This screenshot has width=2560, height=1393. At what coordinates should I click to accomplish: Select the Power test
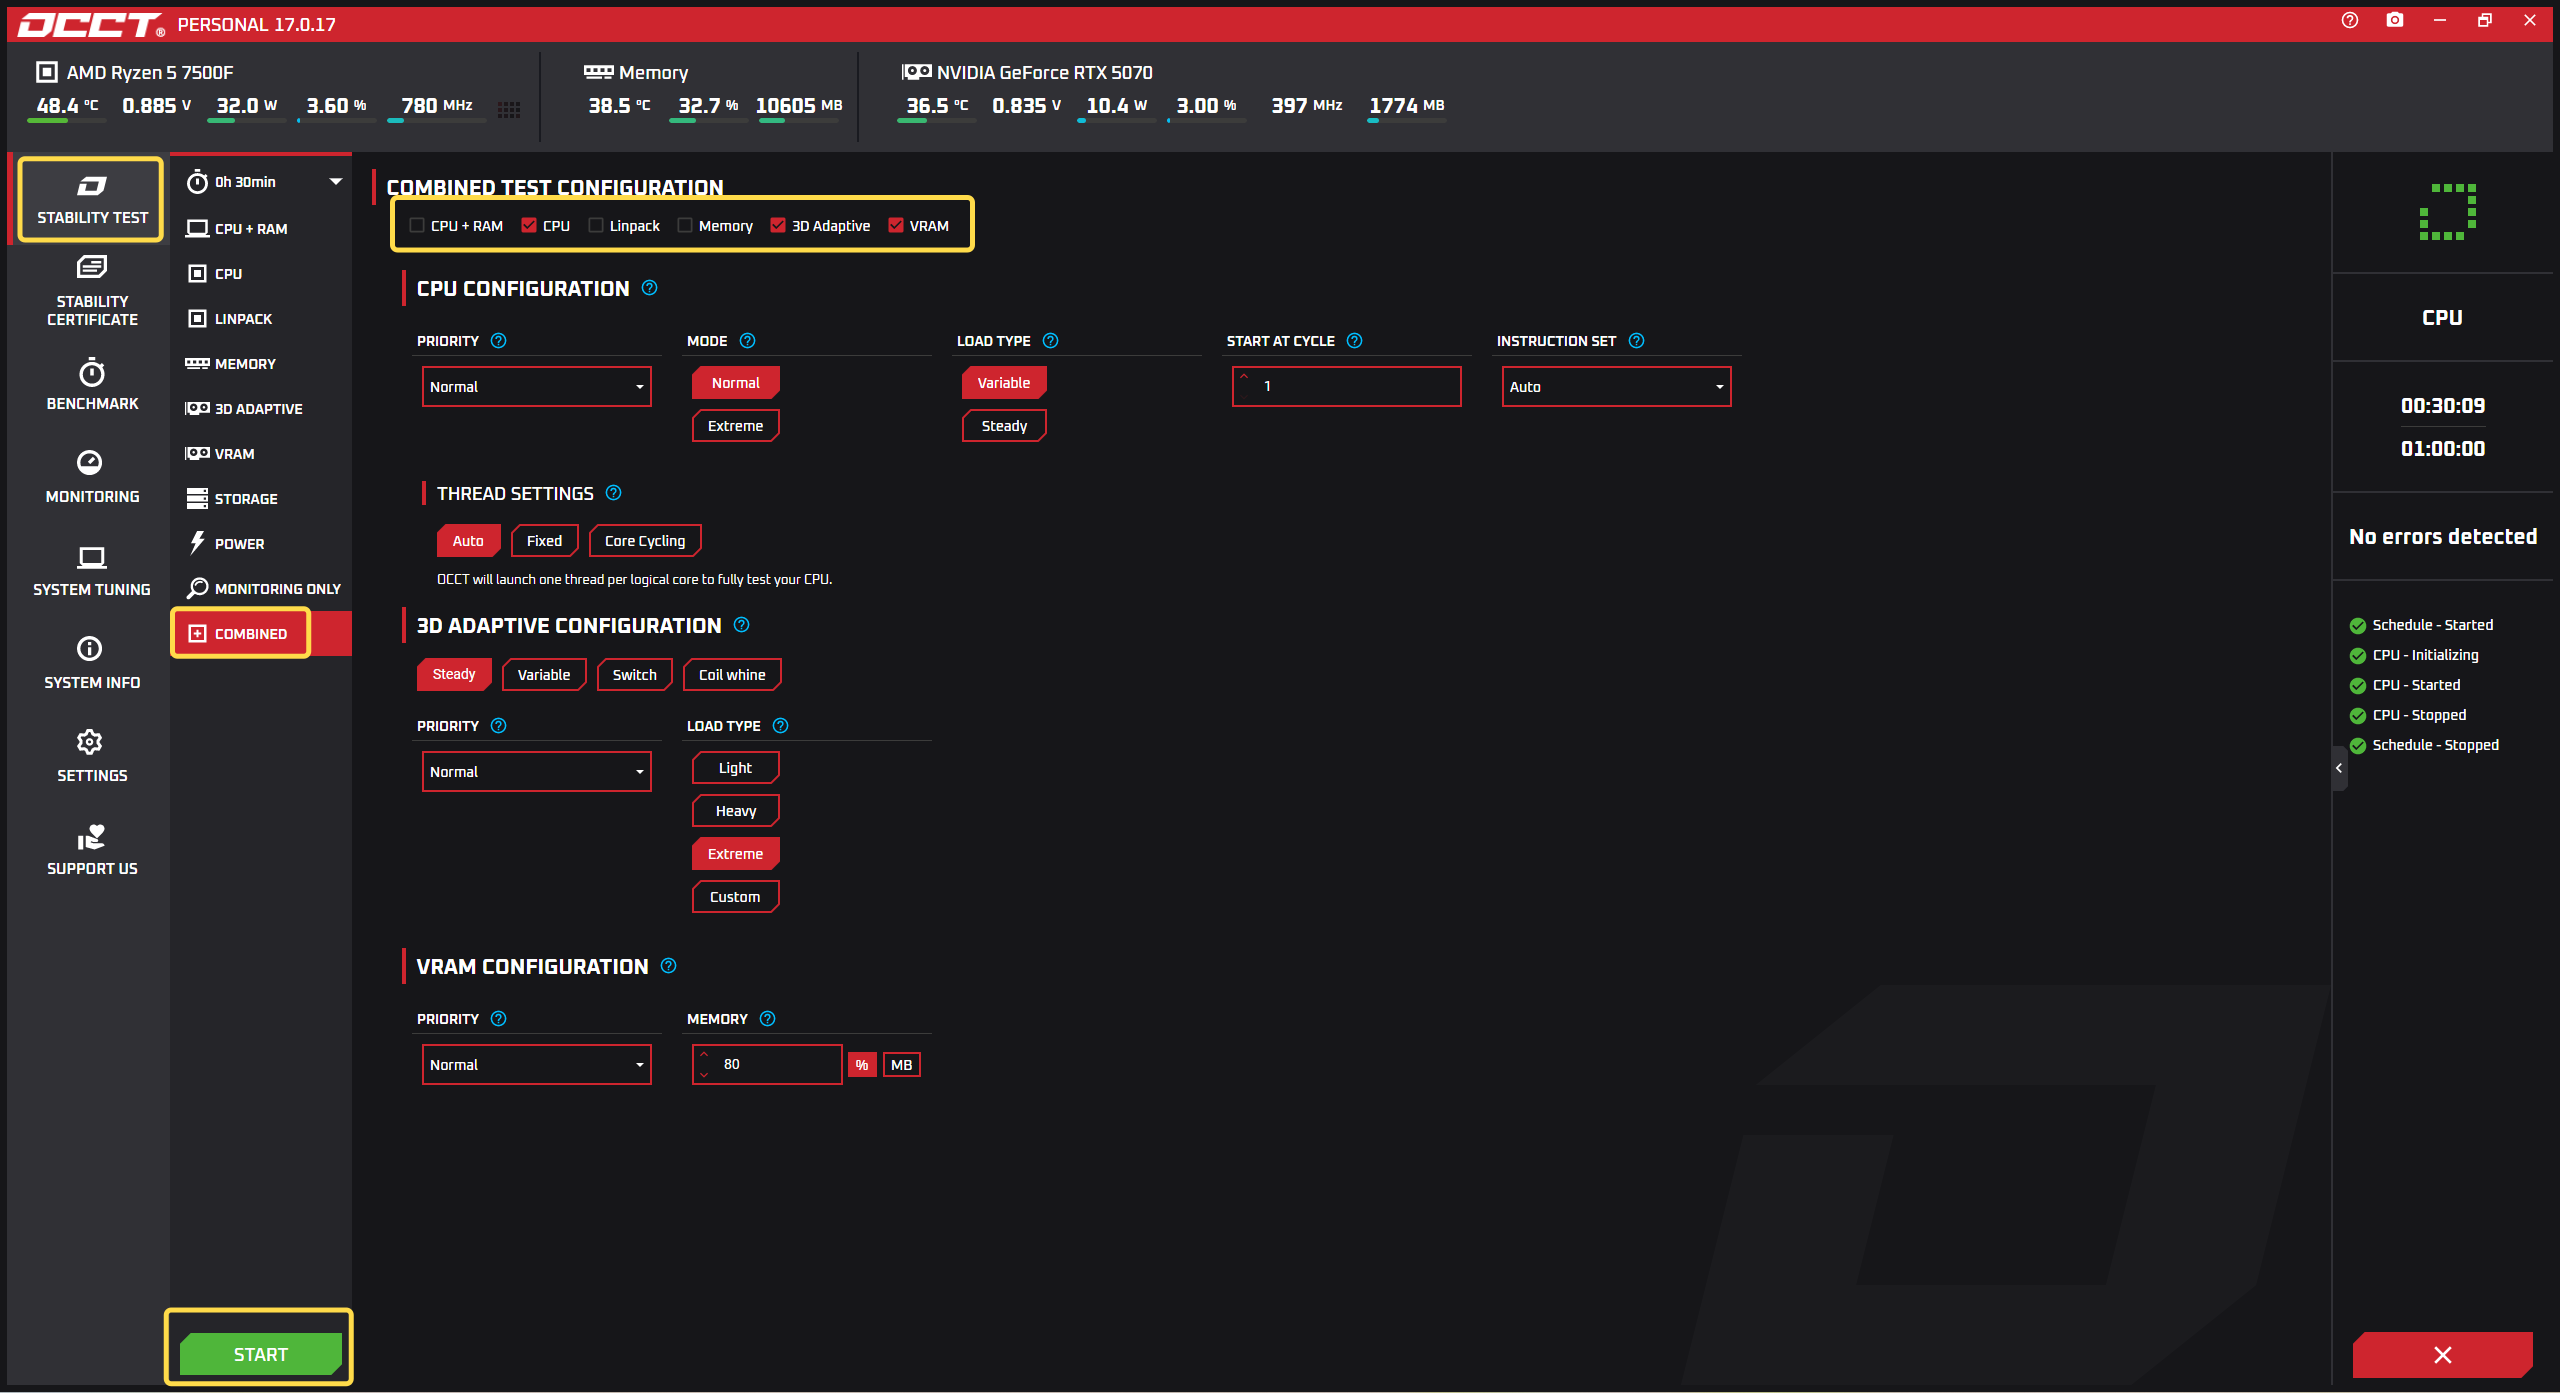pos(261,544)
